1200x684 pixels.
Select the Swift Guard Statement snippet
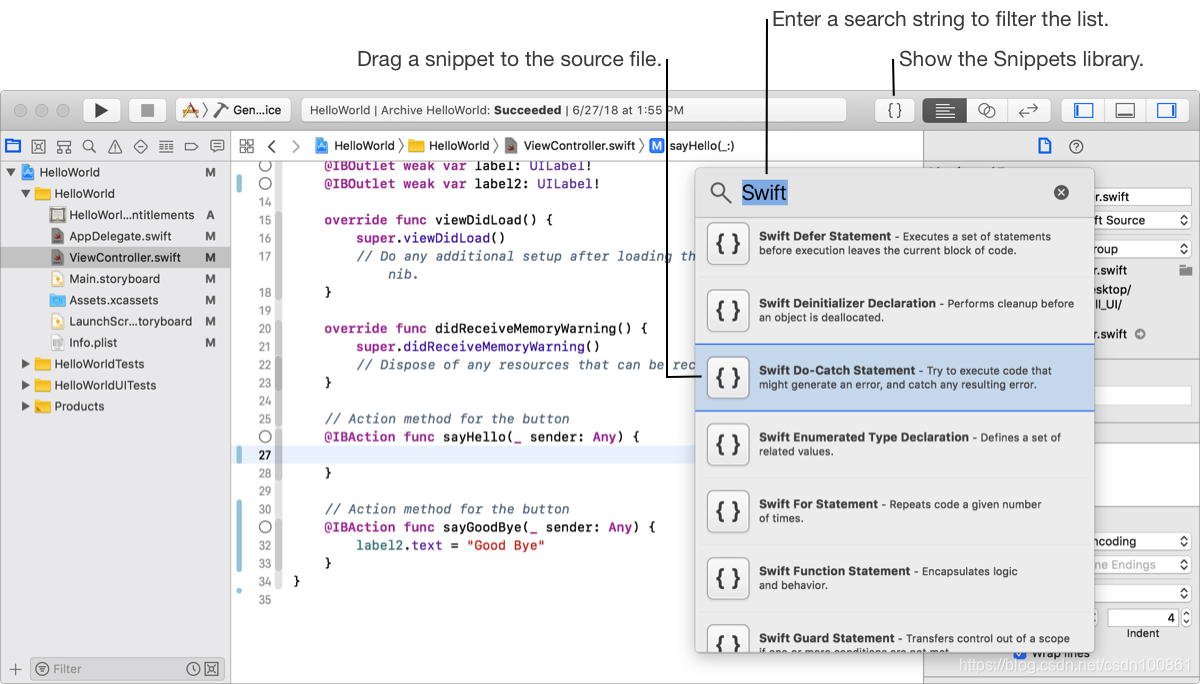click(x=894, y=634)
